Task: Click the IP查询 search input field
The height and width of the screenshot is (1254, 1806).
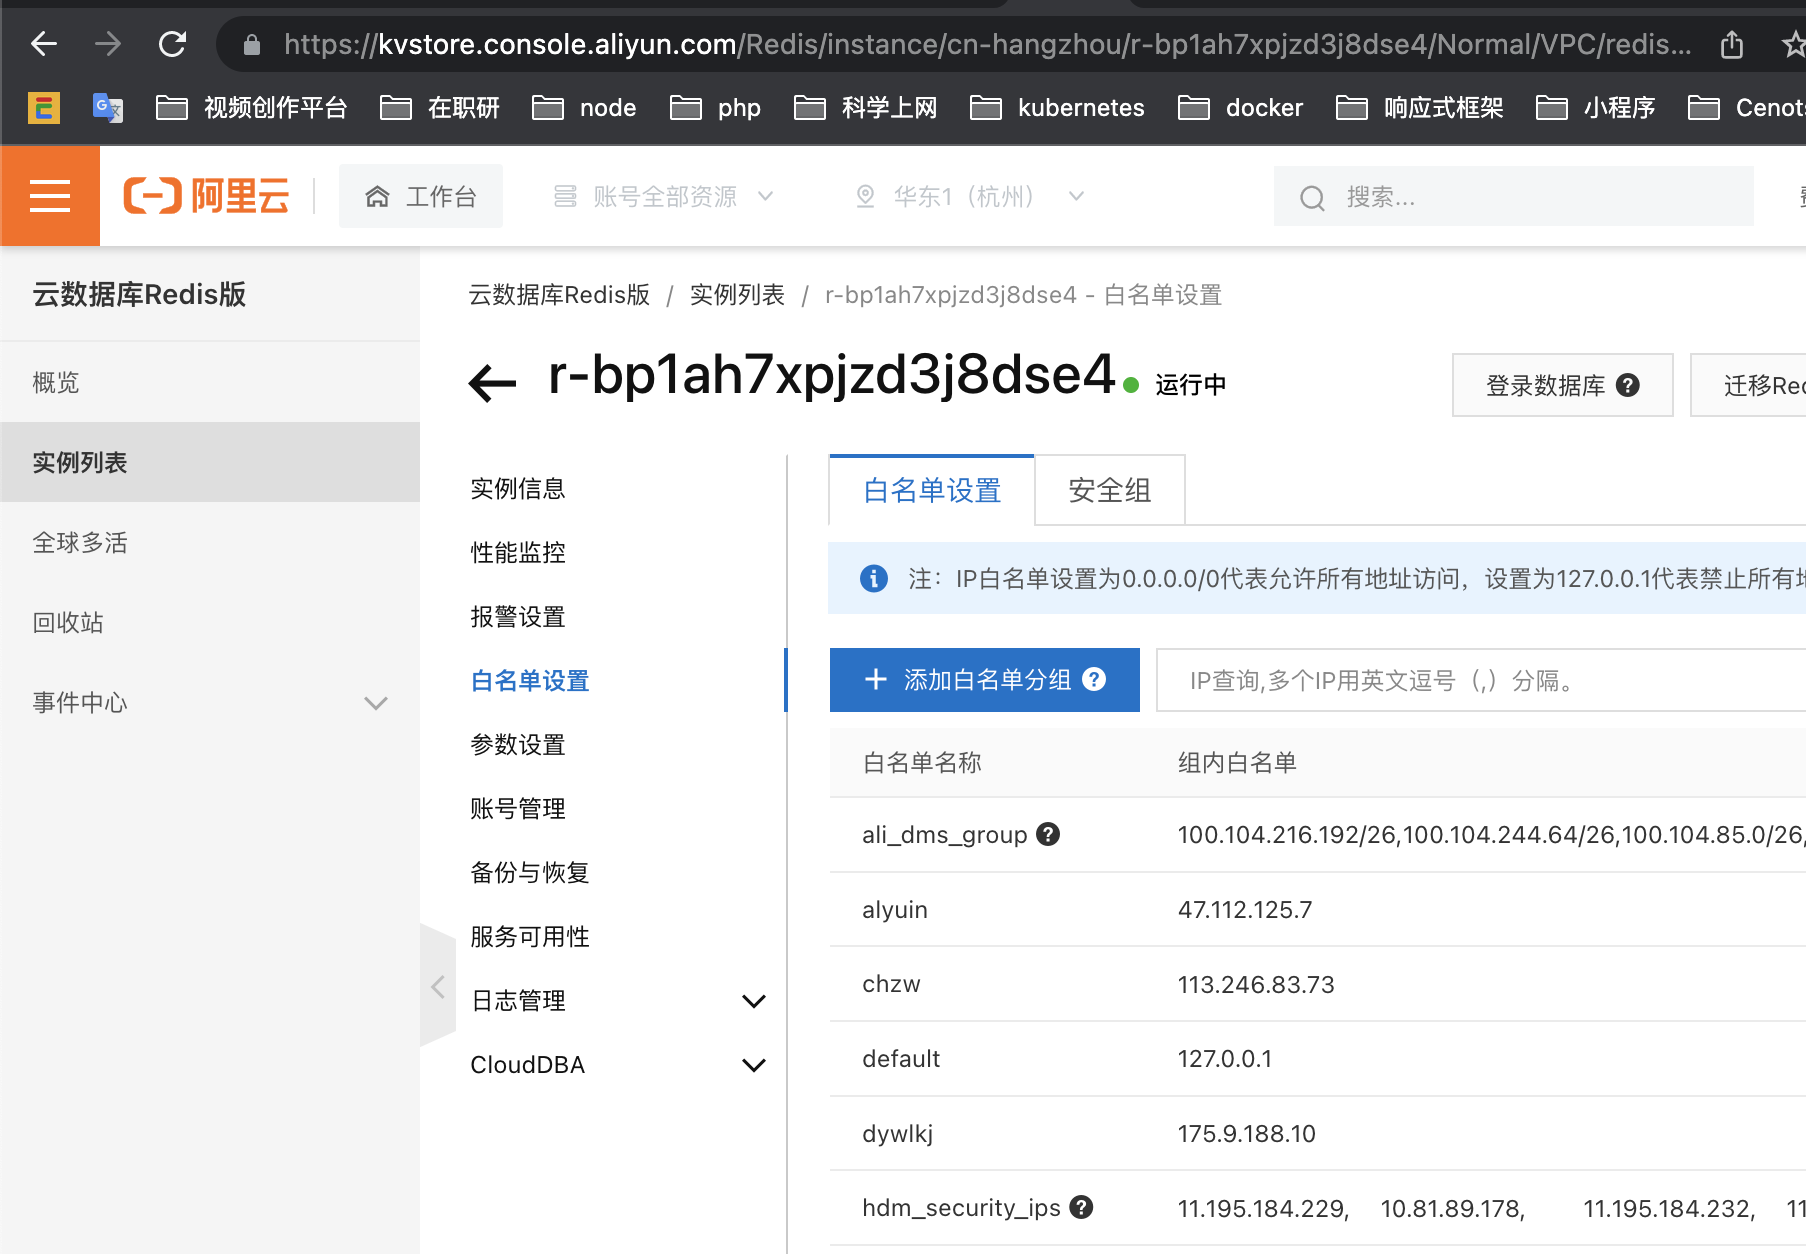Action: point(1480,680)
